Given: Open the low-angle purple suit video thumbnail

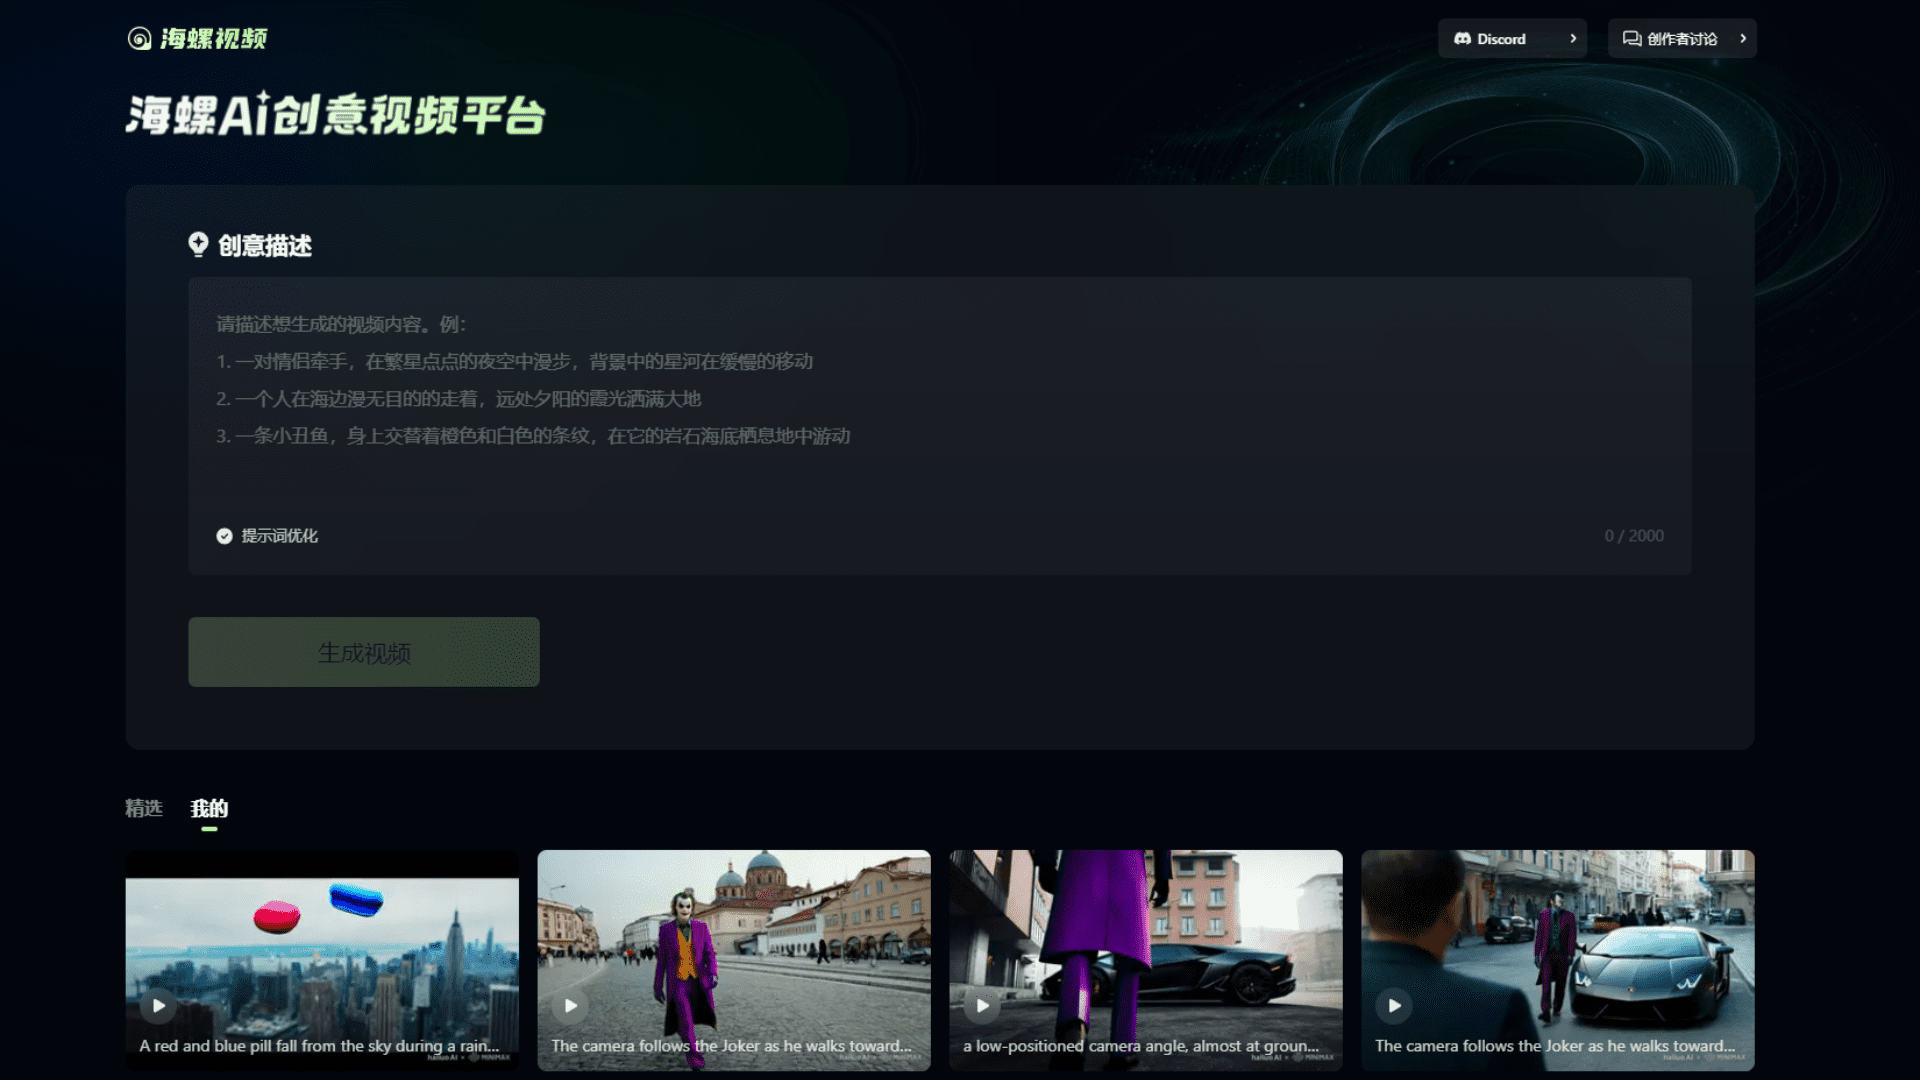Looking at the screenshot, I should tap(1145, 940).
